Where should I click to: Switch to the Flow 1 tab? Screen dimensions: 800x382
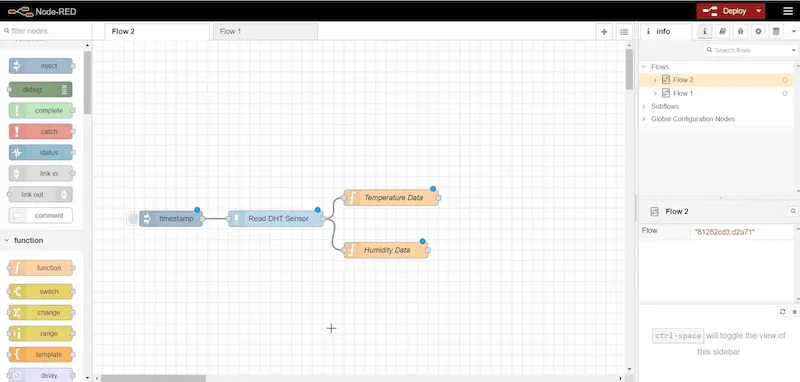[x=265, y=32]
